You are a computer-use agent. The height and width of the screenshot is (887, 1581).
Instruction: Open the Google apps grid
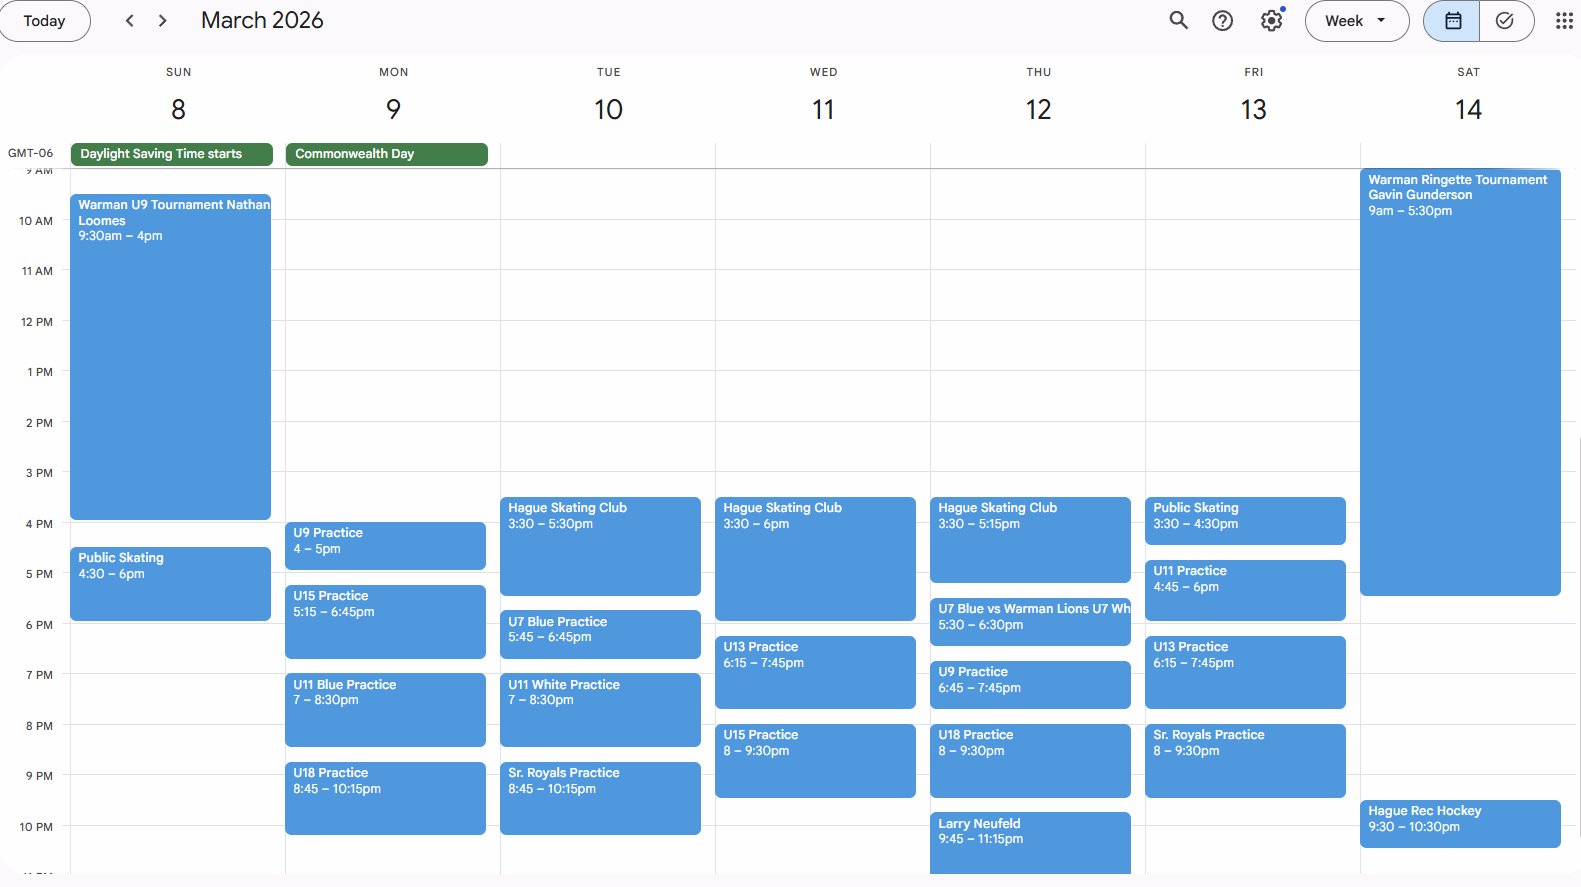(1564, 21)
